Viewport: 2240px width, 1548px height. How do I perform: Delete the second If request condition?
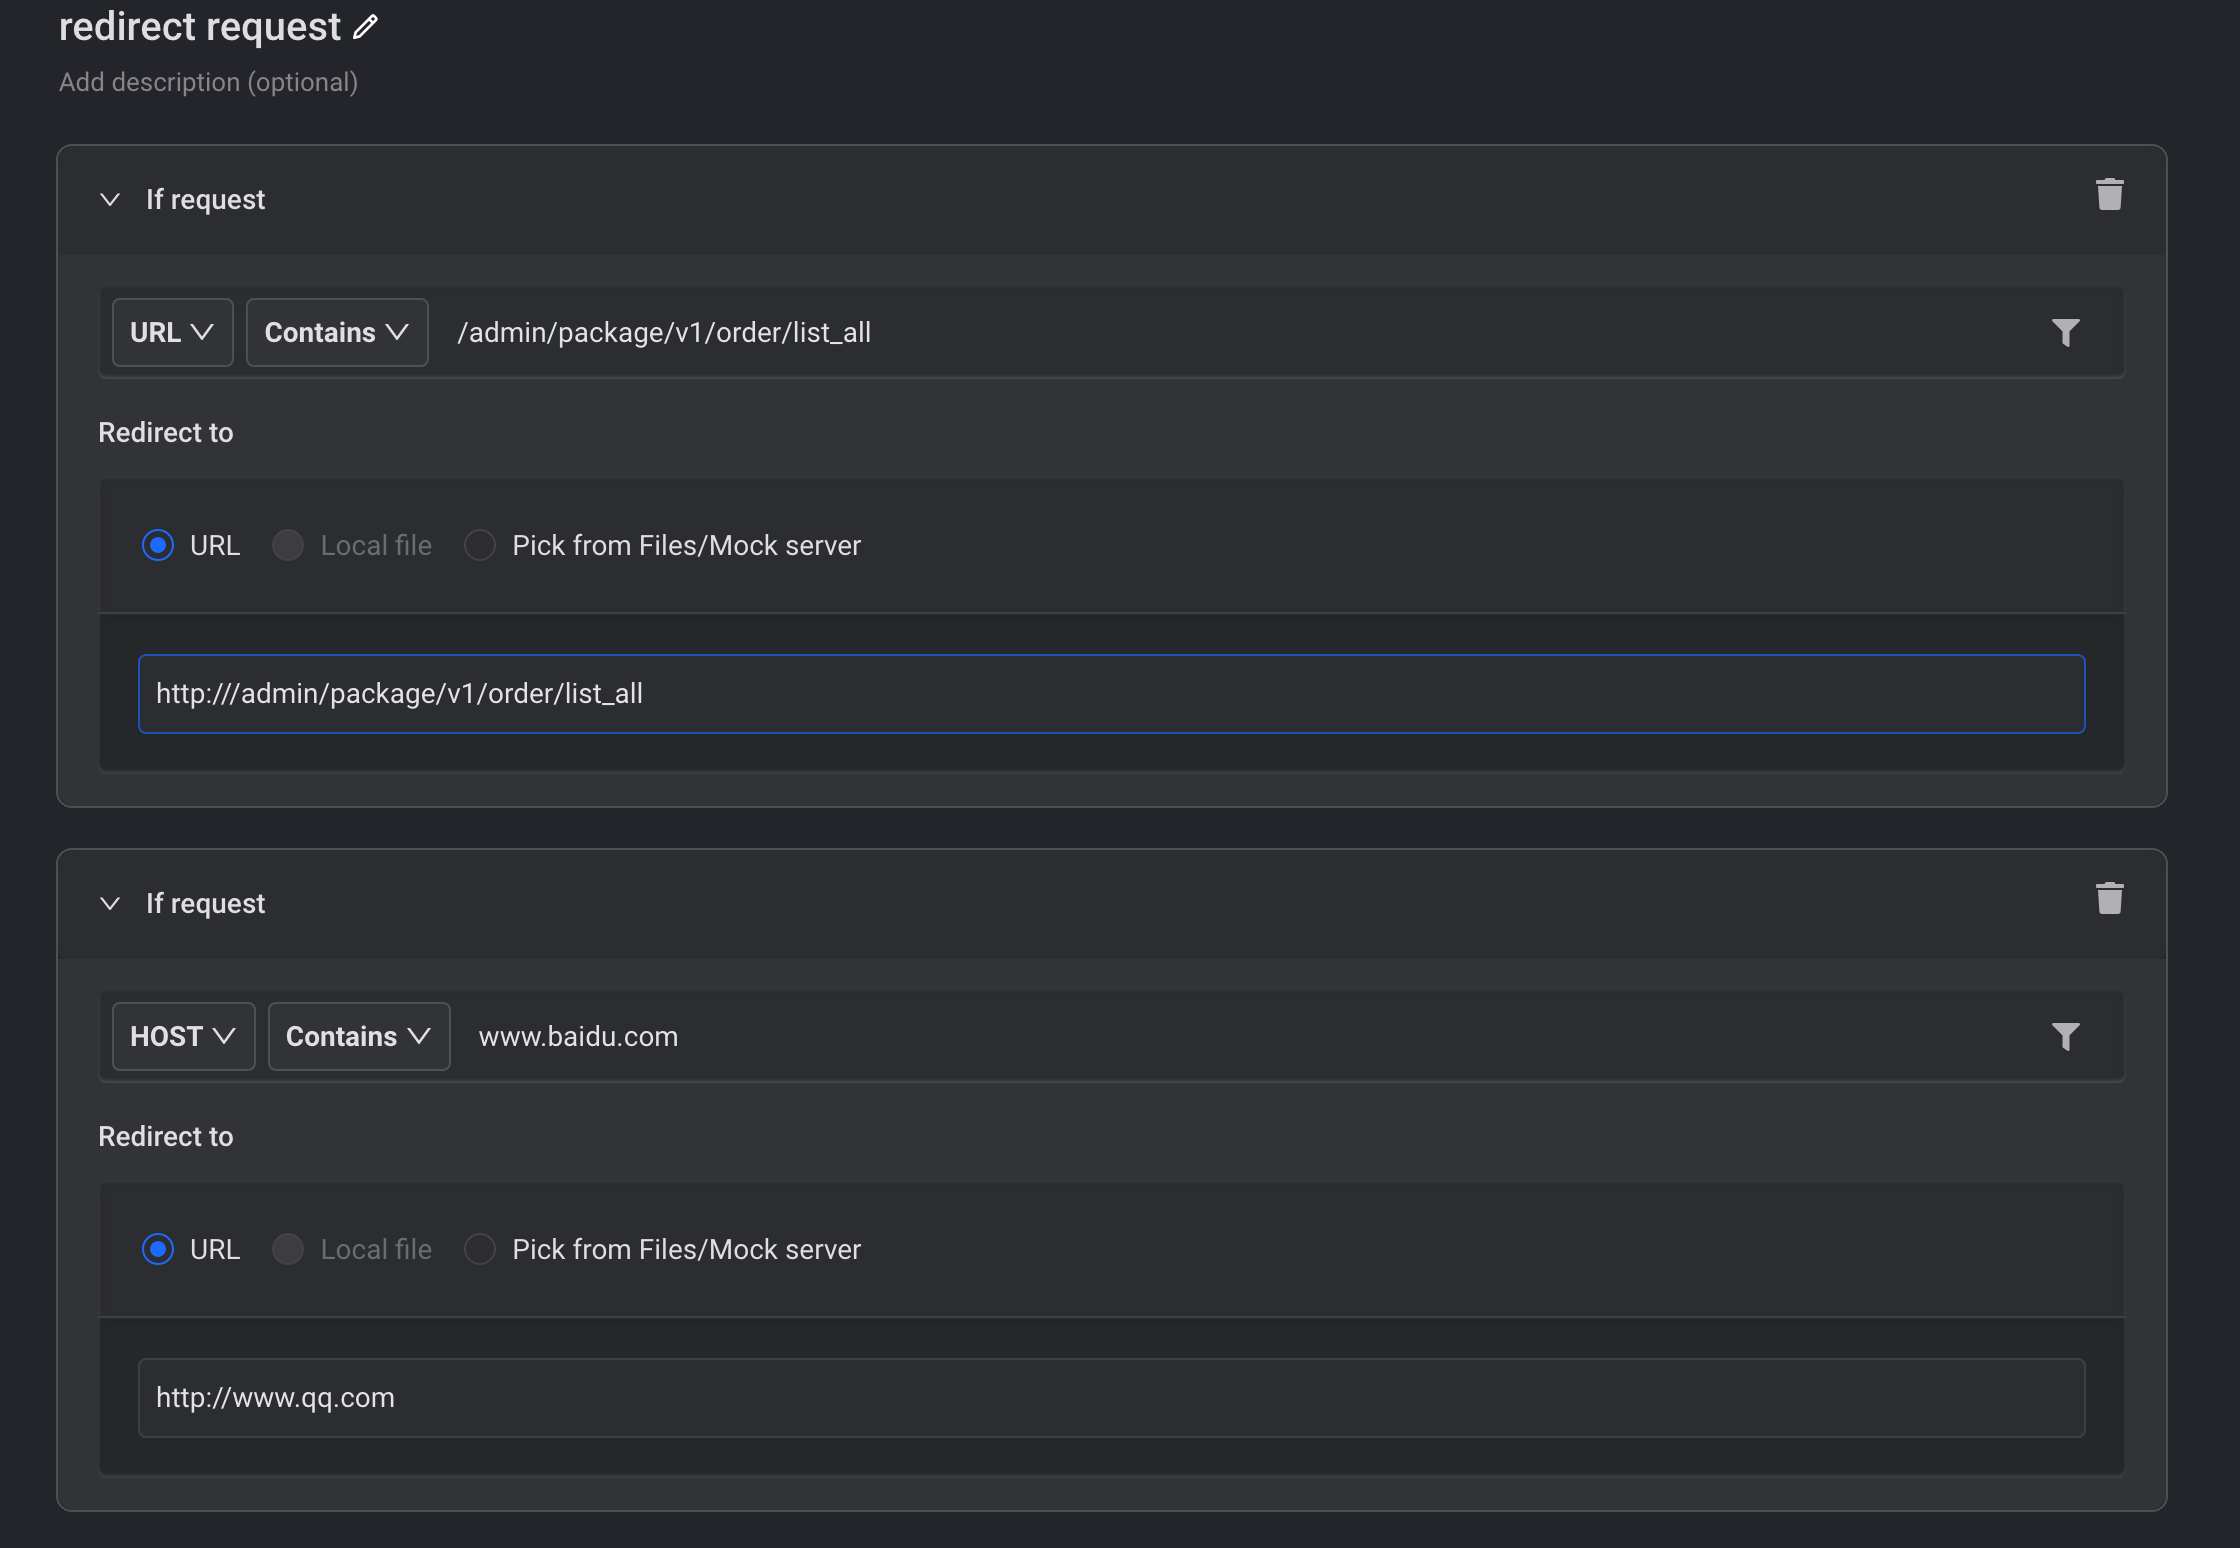[2109, 899]
